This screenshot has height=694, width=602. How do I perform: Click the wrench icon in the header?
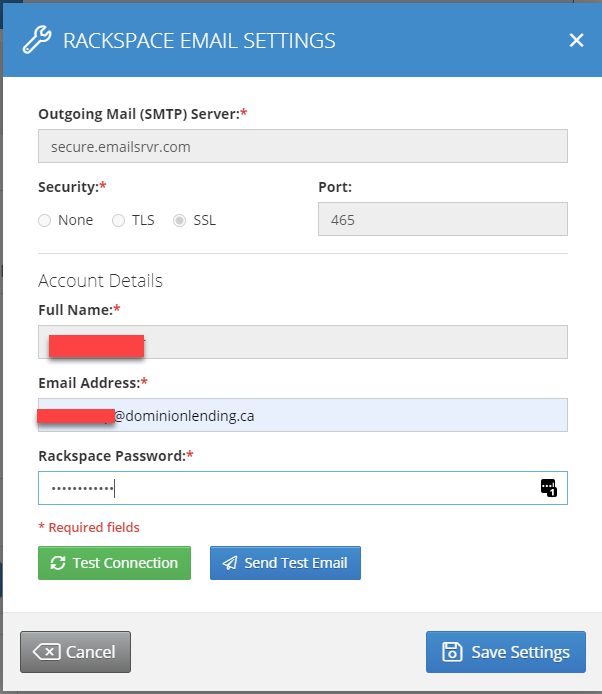tap(37, 40)
